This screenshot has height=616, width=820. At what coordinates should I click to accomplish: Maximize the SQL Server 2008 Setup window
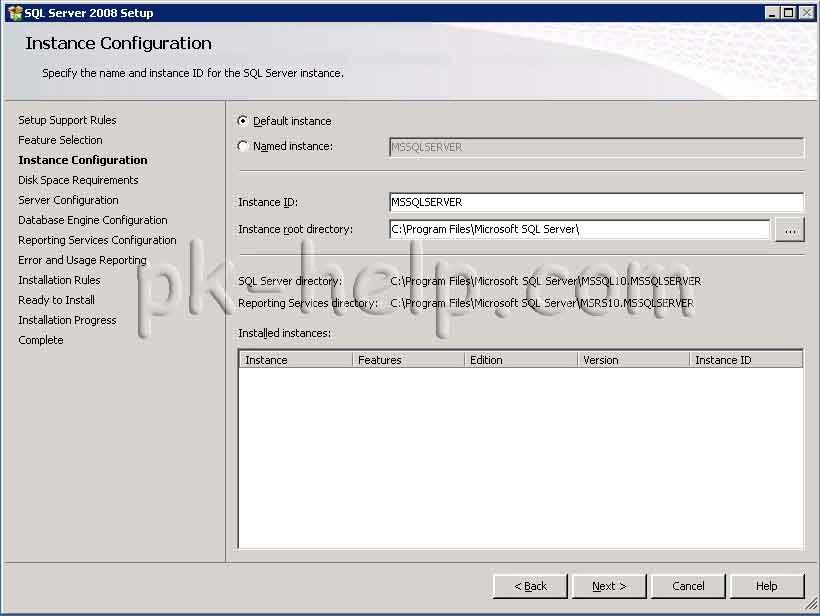click(789, 13)
